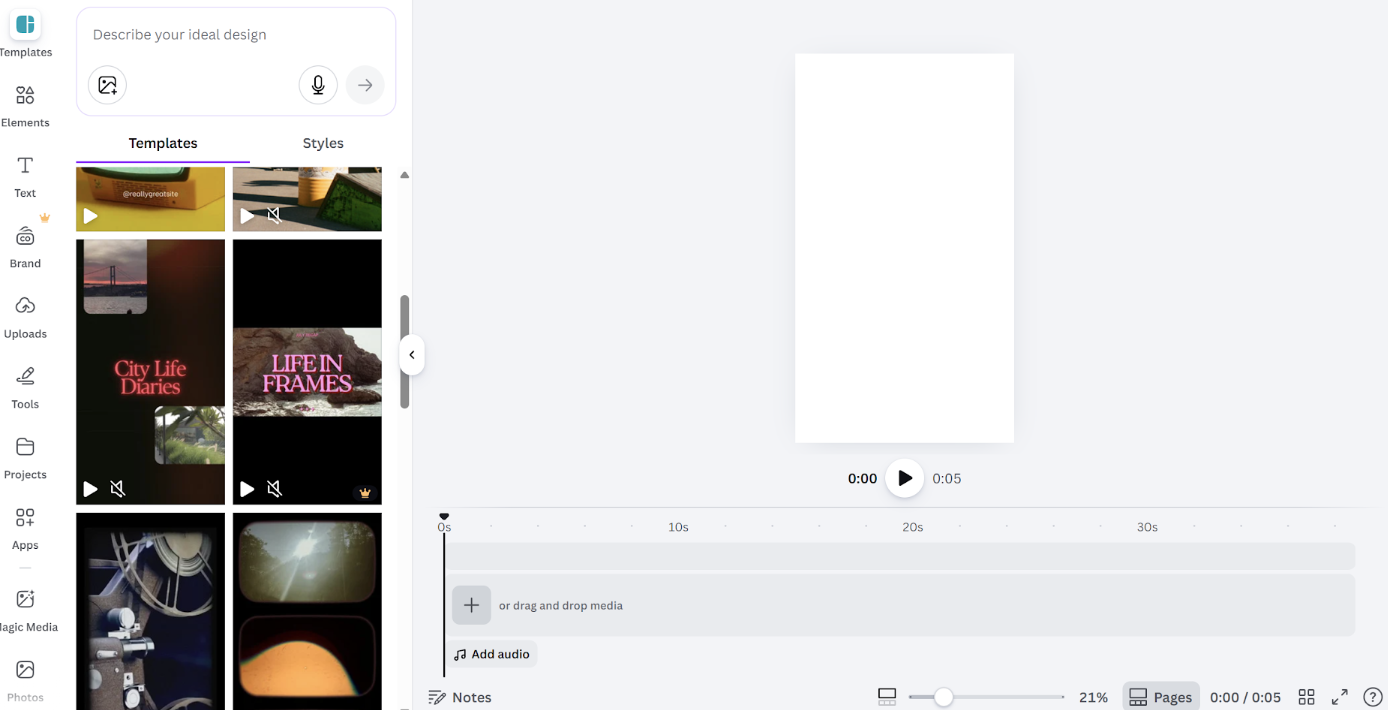Expand the editor to fullscreen
The image size is (1388, 710).
[x=1340, y=697]
